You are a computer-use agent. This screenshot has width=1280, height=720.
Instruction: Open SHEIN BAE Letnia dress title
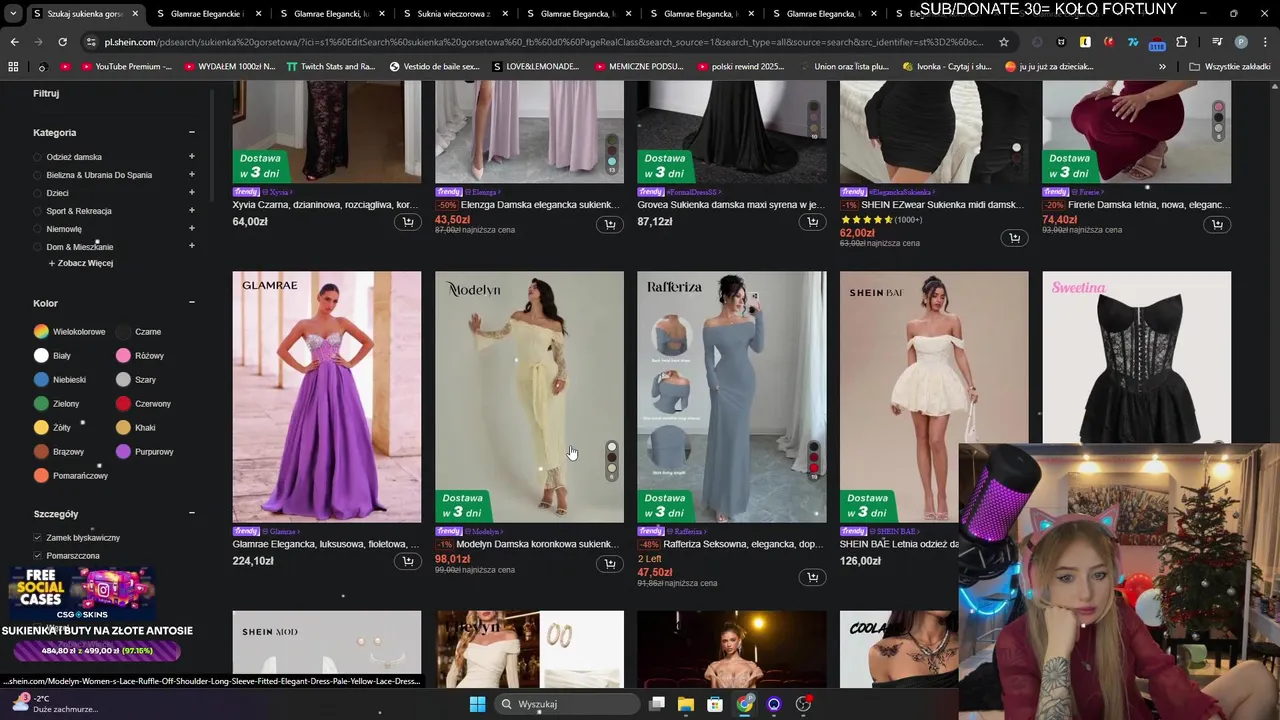(899, 544)
